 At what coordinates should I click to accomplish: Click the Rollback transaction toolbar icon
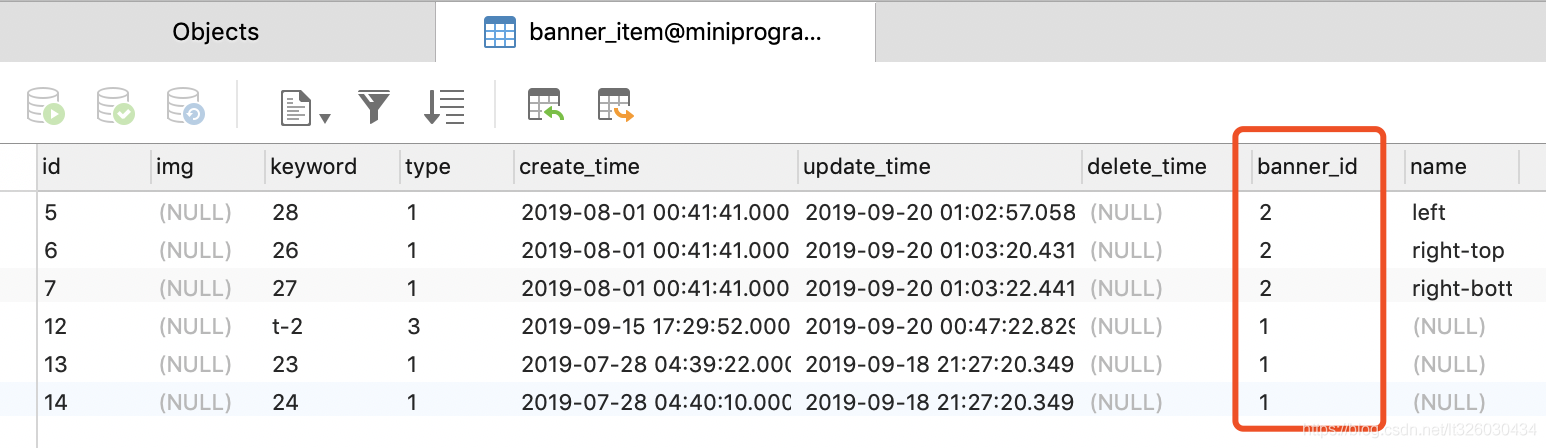tap(186, 105)
